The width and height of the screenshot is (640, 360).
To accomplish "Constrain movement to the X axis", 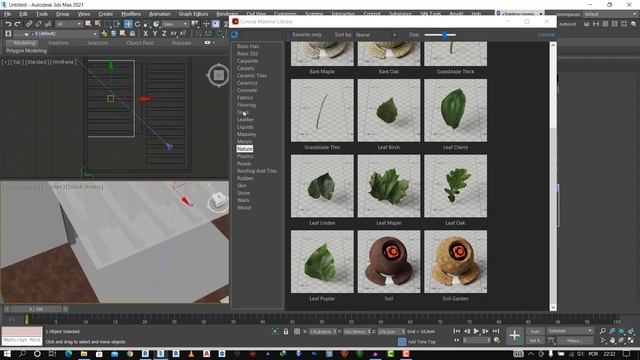I will (145, 33).
